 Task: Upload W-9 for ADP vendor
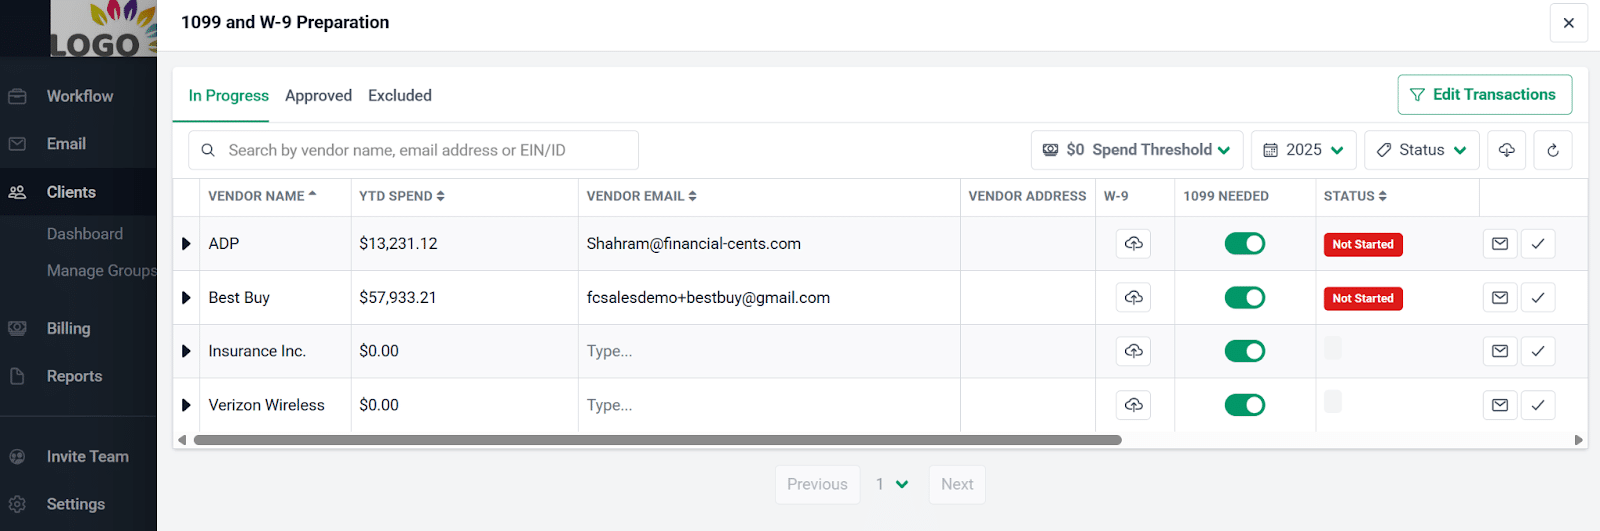coord(1133,244)
